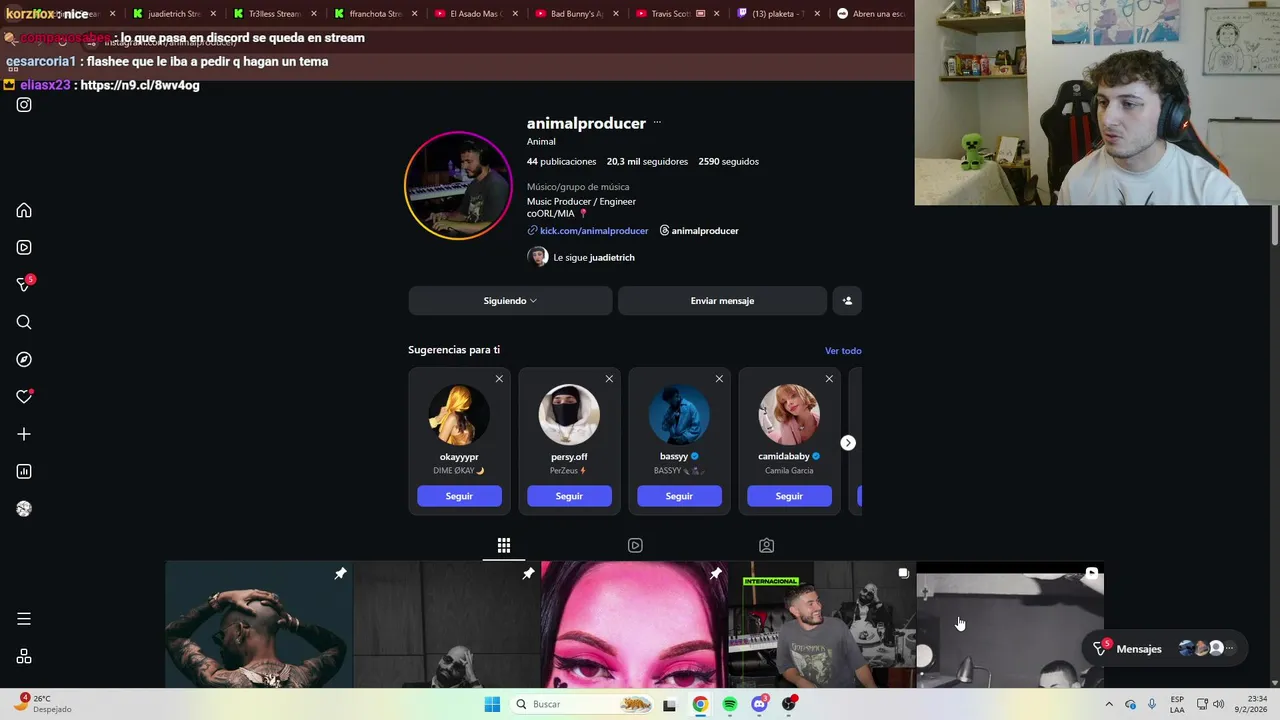Open the Mensajes floating panel

1166,649
